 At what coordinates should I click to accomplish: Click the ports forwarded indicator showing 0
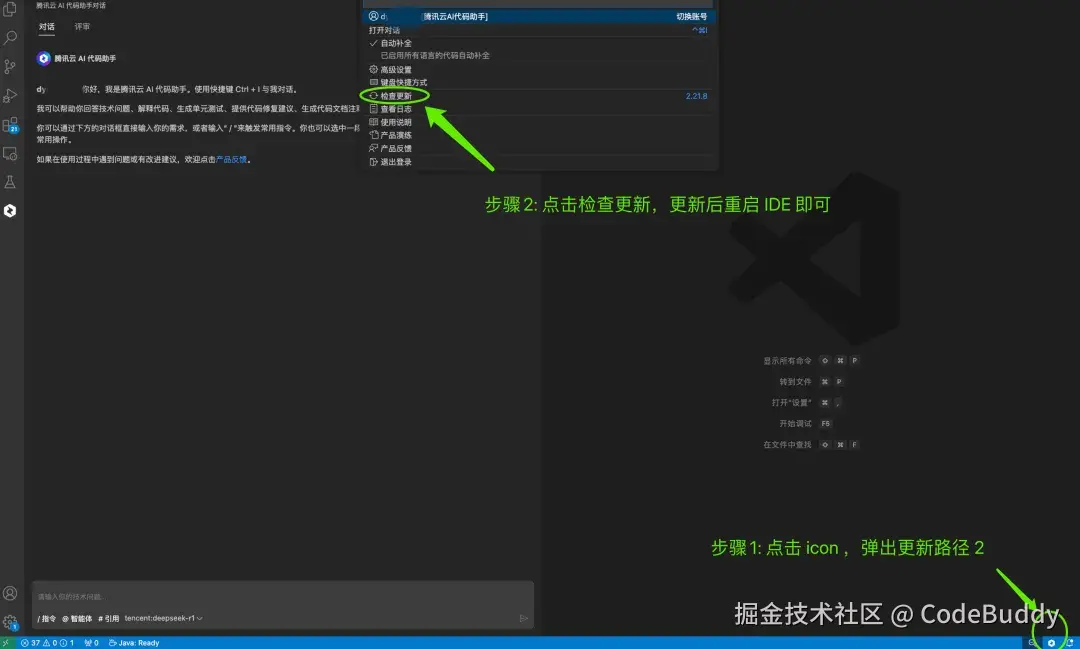(91, 643)
